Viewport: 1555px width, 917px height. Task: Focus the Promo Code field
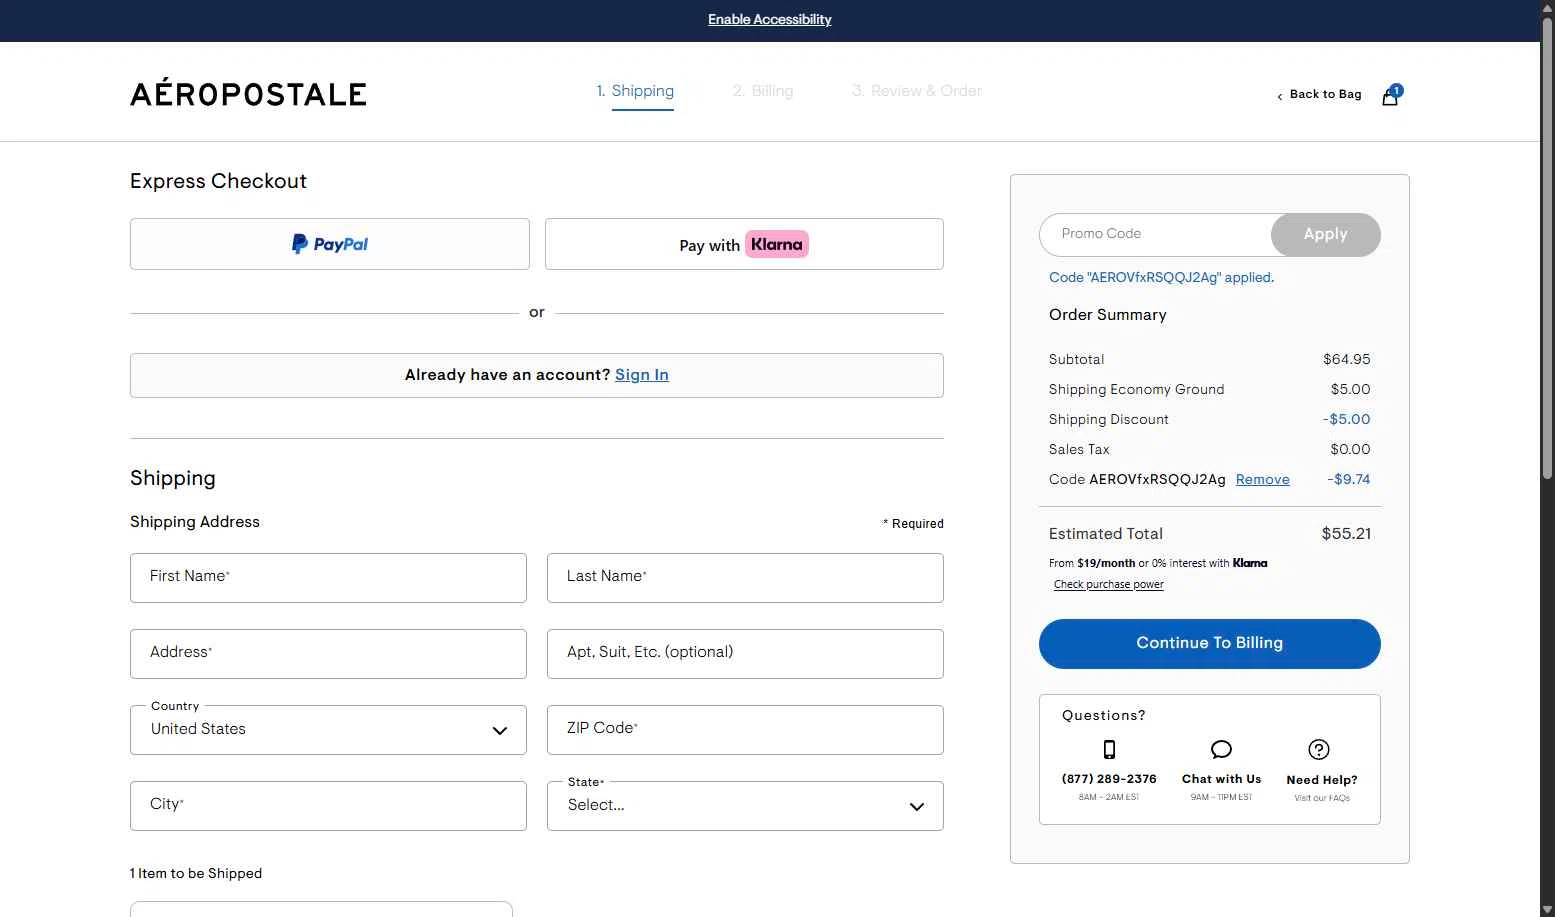(1155, 234)
